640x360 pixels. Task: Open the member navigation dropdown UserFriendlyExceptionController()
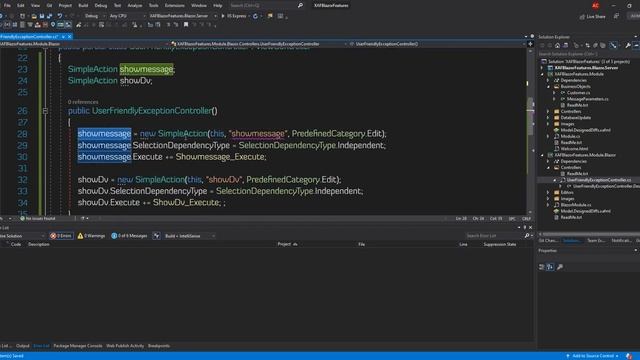[437, 44]
